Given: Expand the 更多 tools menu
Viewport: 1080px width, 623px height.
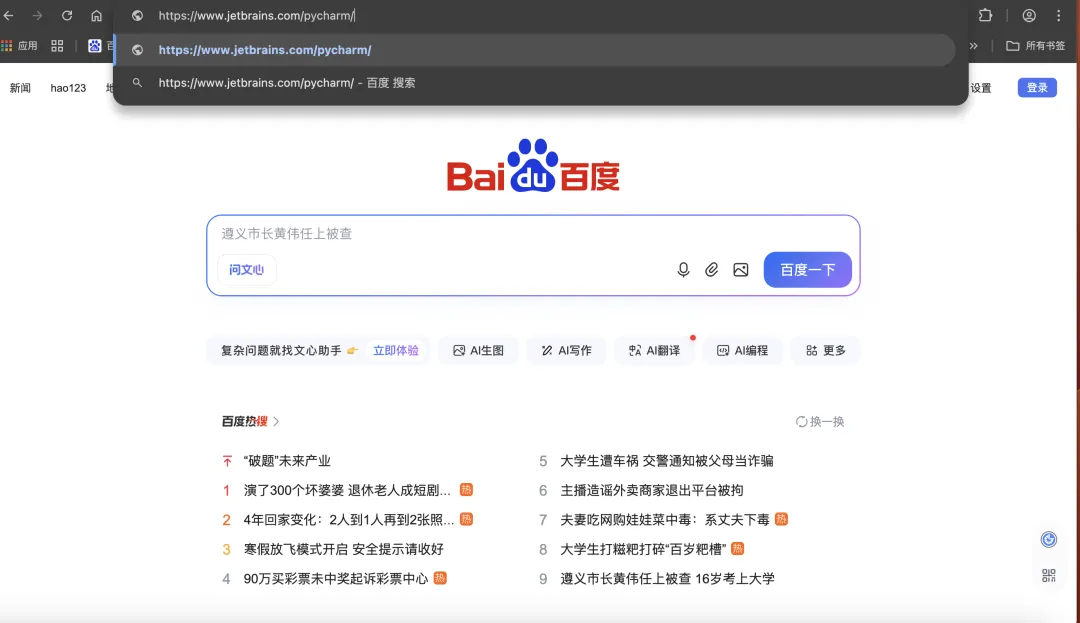Looking at the screenshot, I should 826,350.
